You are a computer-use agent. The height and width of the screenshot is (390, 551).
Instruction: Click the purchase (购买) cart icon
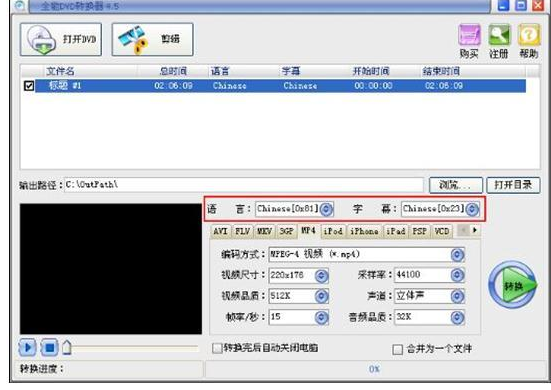pyautogui.click(x=469, y=35)
